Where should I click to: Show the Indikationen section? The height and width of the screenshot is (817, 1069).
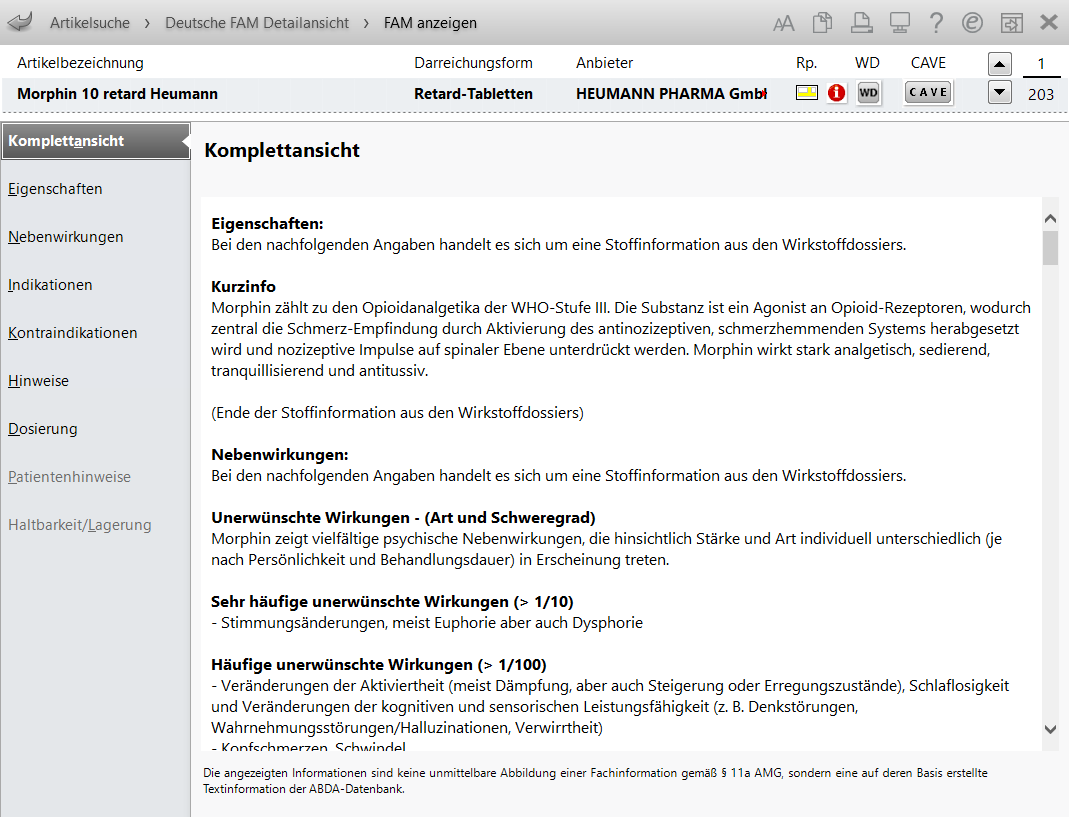(x=50, y=285)
